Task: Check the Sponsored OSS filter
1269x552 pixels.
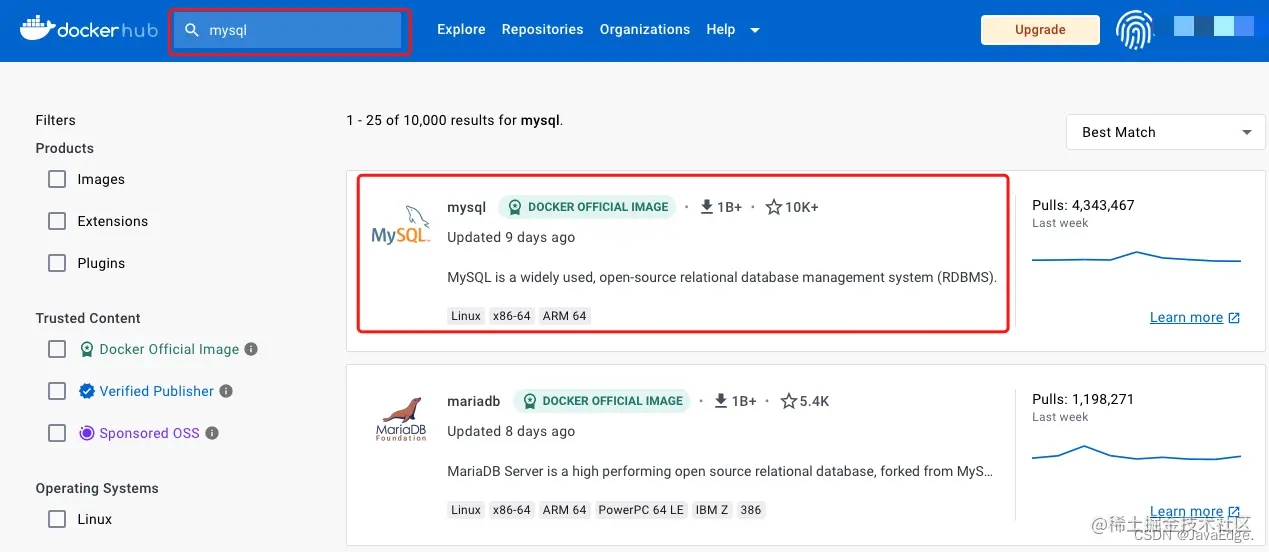Action: click(x=57, y=433)
